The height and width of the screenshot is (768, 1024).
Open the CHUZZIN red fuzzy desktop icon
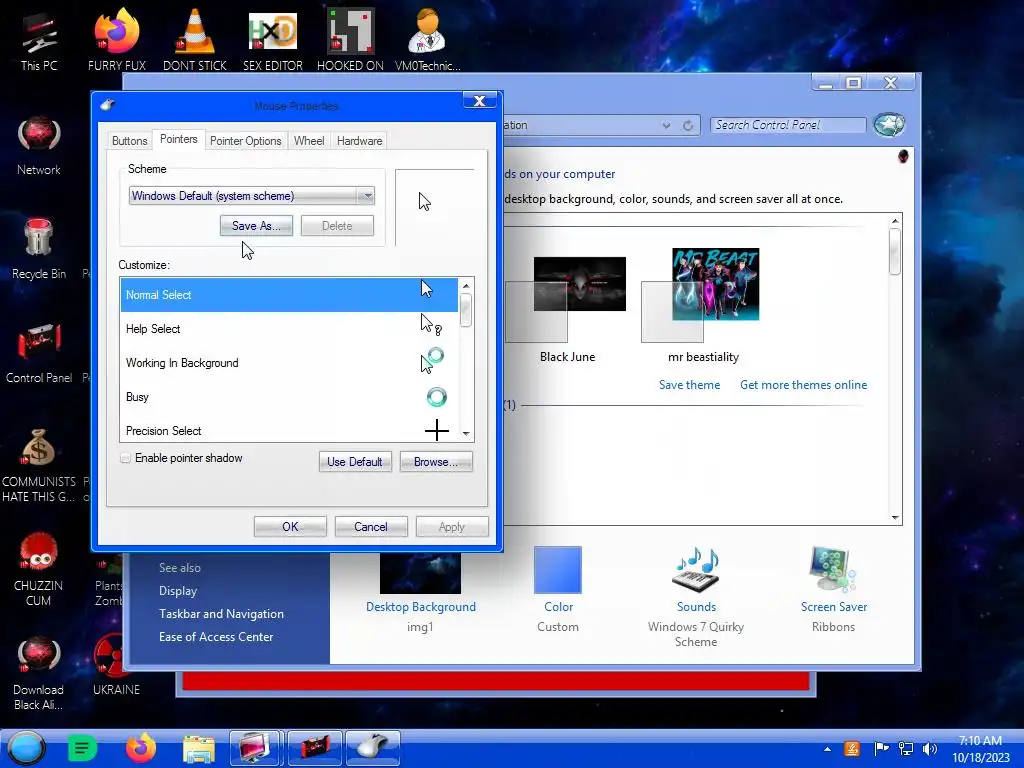pyautogui.click(x=39, y=568)
